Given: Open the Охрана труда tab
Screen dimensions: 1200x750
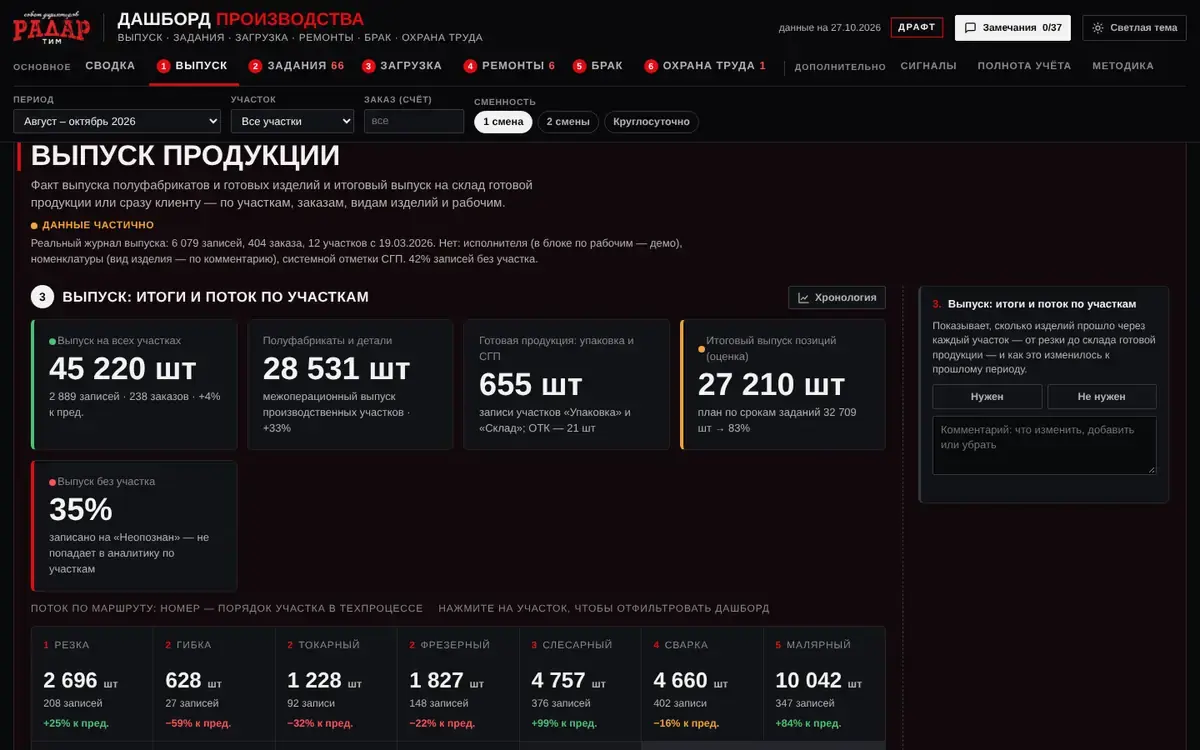Looking at the screenshot, I should click(x=706, y=66).
